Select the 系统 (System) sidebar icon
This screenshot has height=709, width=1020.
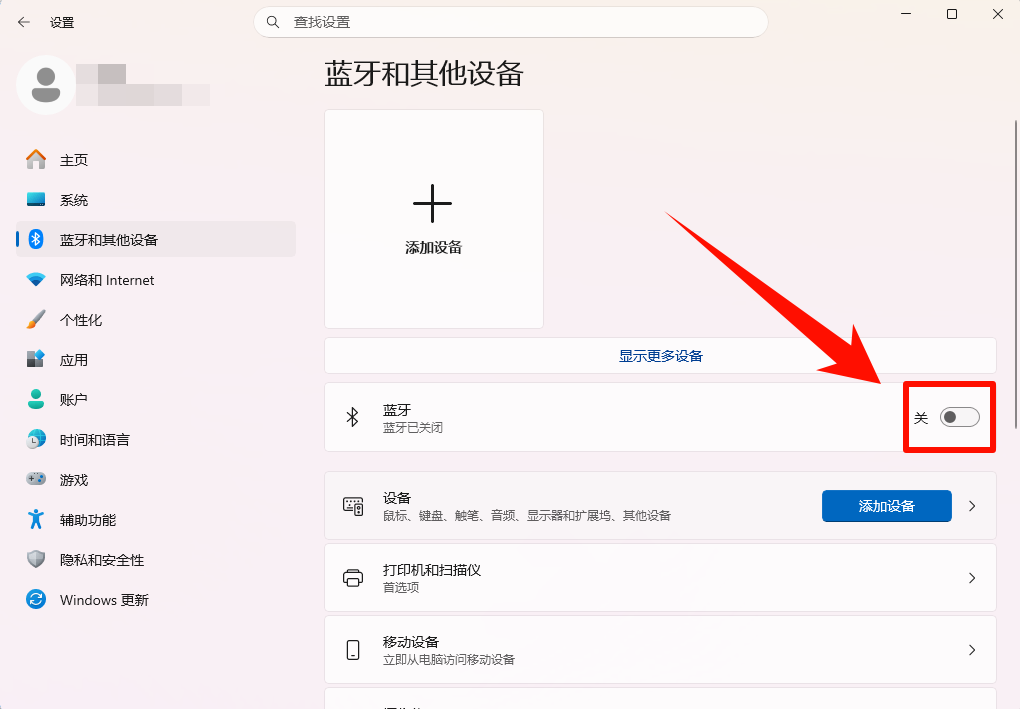click(x=34, y=199)
